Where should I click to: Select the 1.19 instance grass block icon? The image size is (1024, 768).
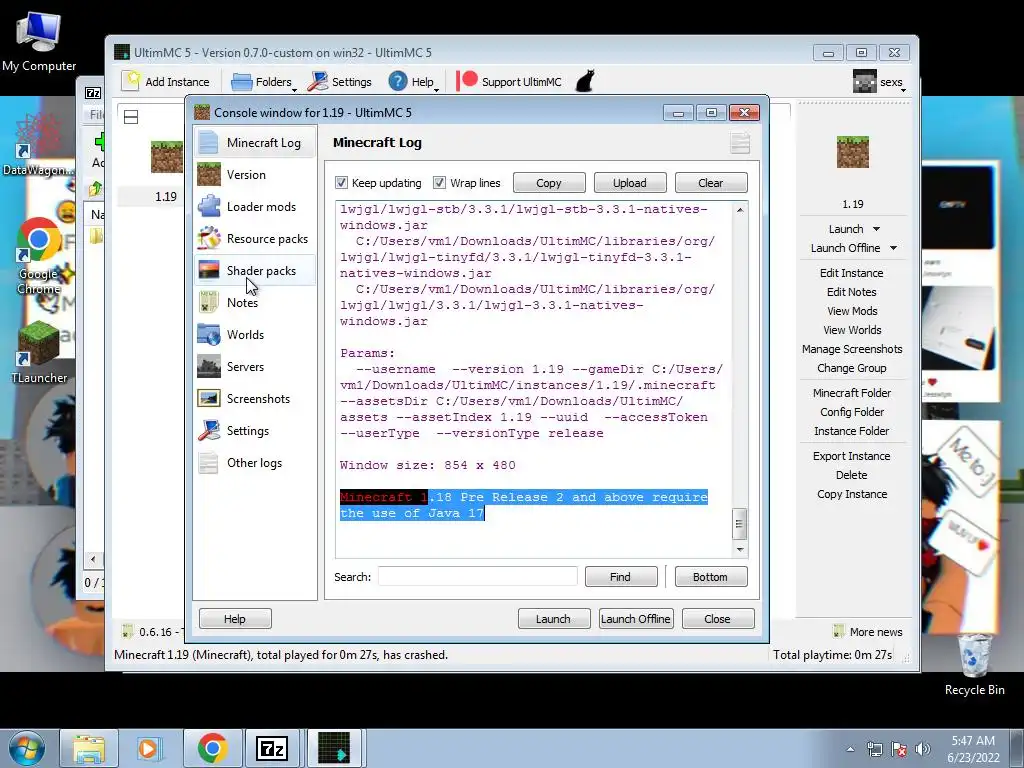click(166, 157)
